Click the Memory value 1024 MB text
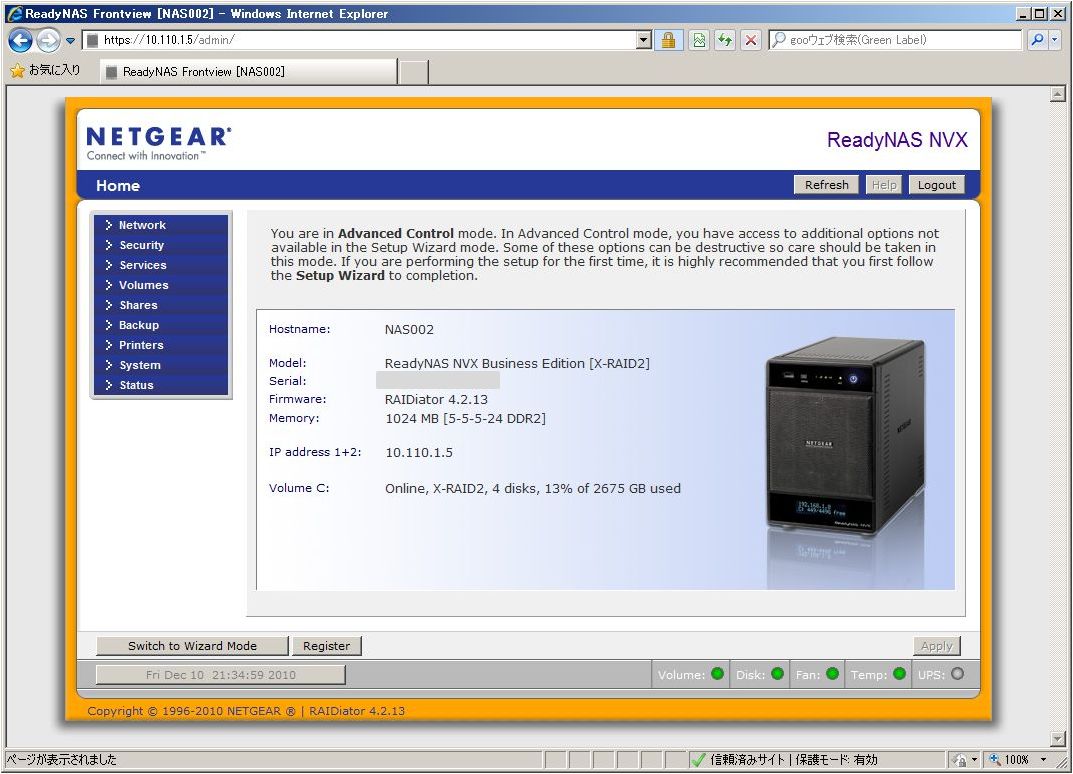The width and height of the screenshot is (1073, 774). tap(465, 418)
